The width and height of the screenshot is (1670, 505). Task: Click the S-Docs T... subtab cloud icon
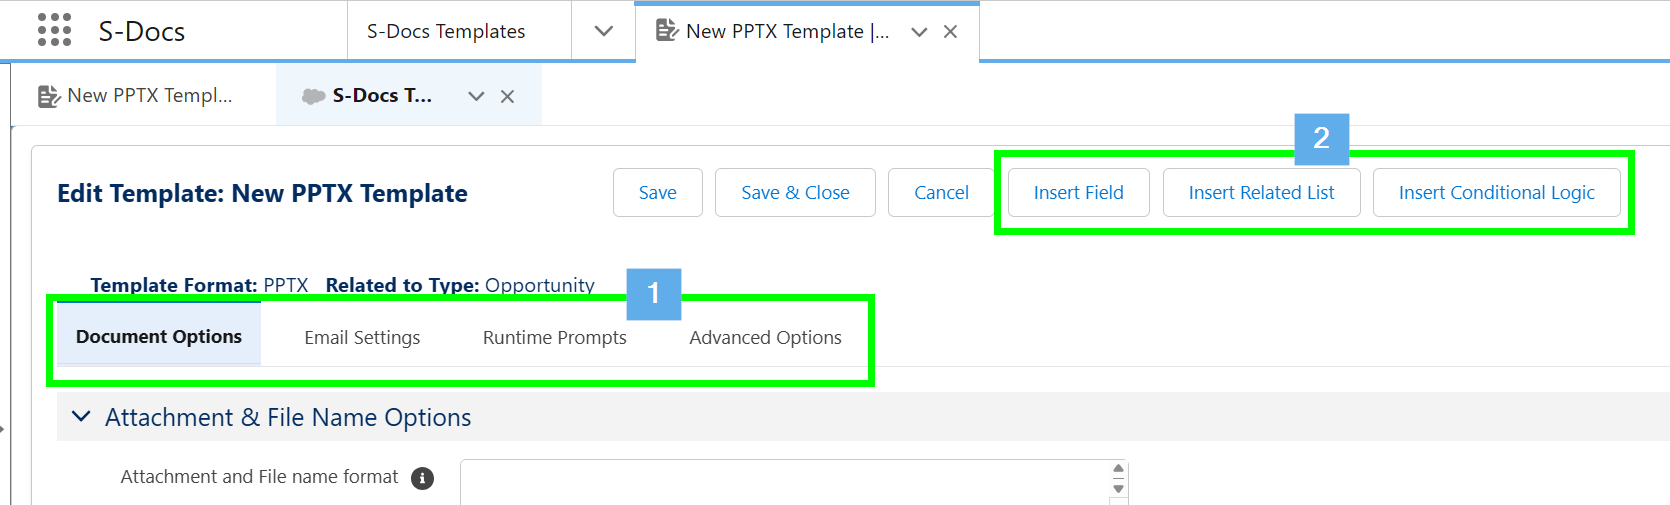(313, 96)
